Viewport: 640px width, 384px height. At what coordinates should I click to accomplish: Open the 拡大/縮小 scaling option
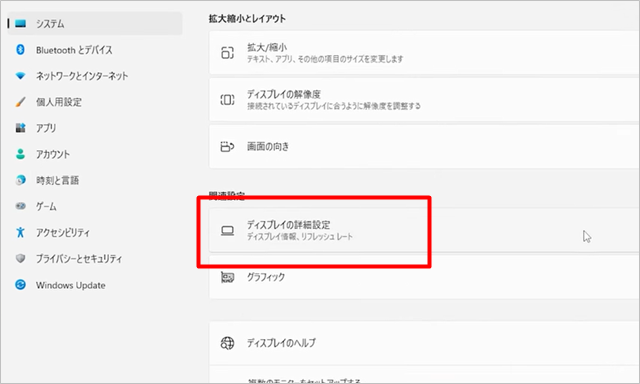[x=424, y=53]
